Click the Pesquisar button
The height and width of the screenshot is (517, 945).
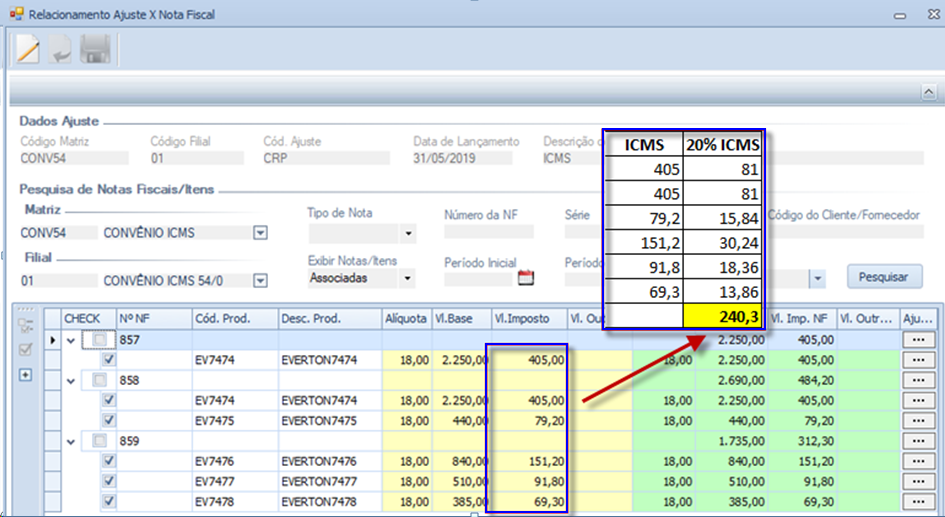883,276
